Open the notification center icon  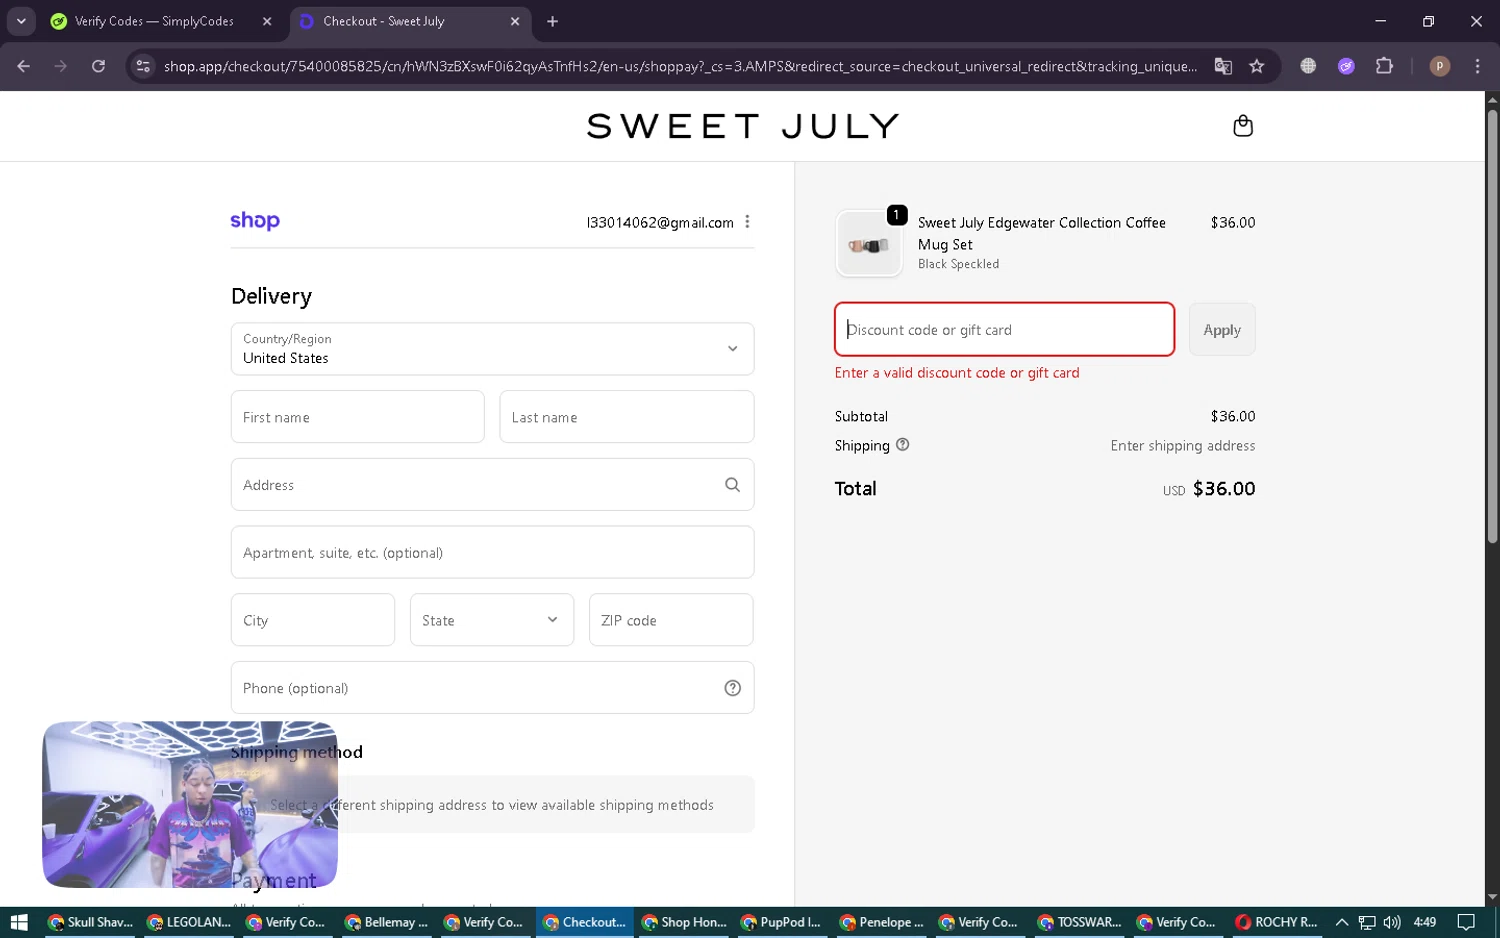(x=1466, y=922)
